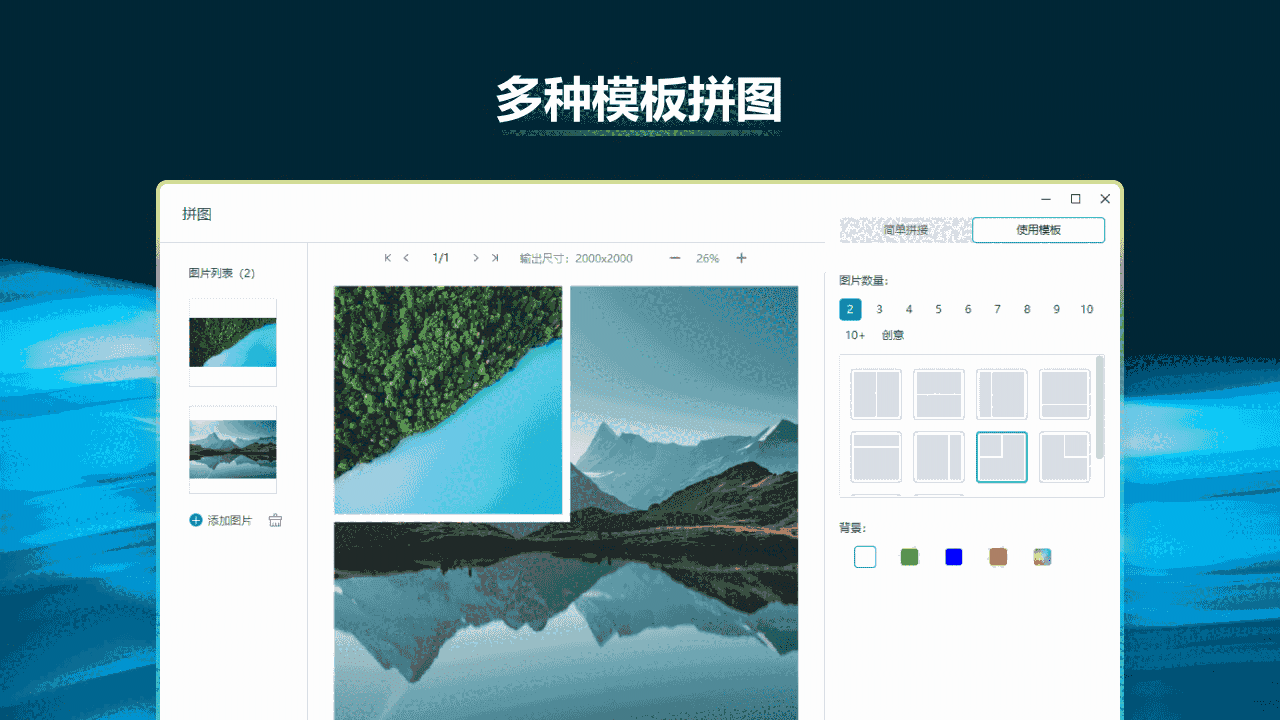Screen dimensions: 1280x720
Task: Jump to first page via first-page arrow icon
Action: pos(388,257)
